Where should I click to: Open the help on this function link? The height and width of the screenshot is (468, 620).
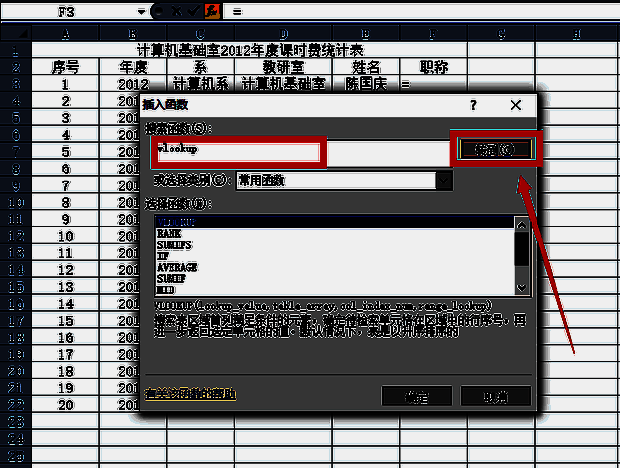click(x=190, y=394)
